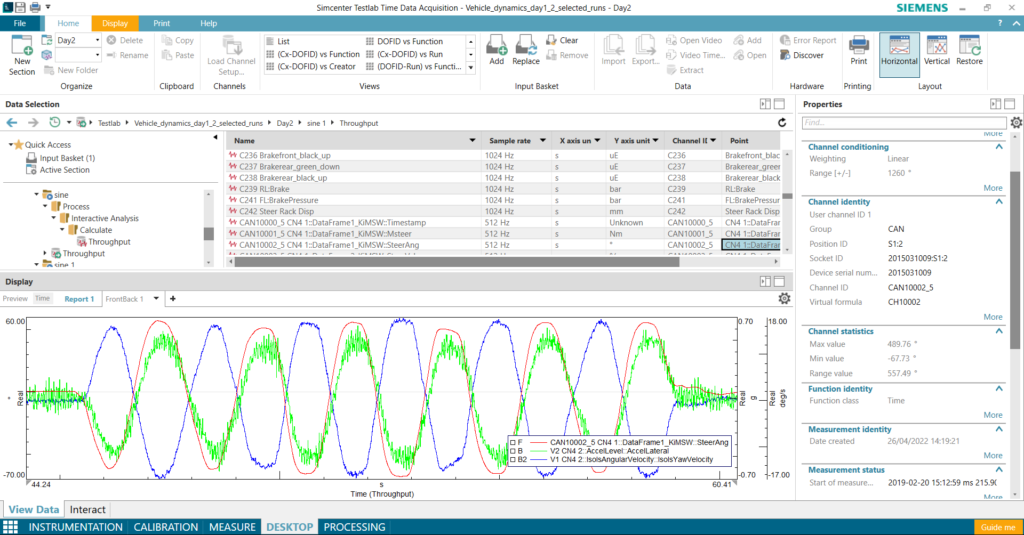Click the MEASURE workflow button

232,527
